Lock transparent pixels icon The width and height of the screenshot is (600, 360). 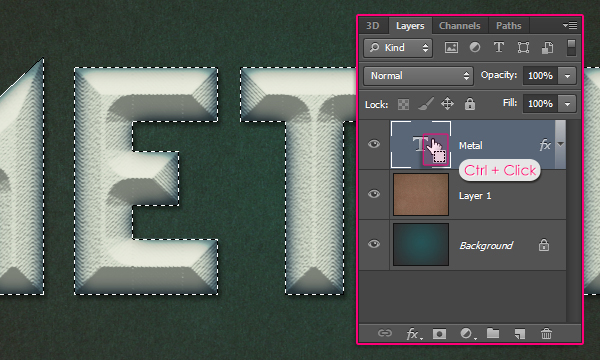point(403,104)
